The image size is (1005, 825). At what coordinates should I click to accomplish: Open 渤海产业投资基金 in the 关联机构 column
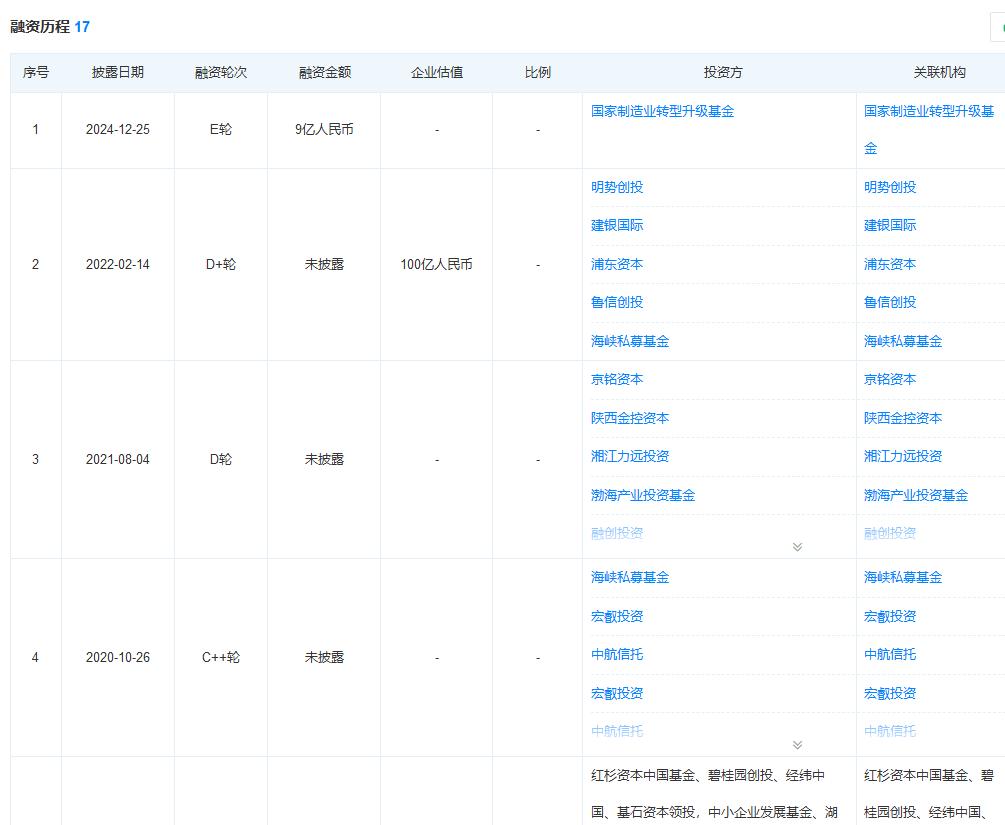pyautogui.click(x=915, y=495)
